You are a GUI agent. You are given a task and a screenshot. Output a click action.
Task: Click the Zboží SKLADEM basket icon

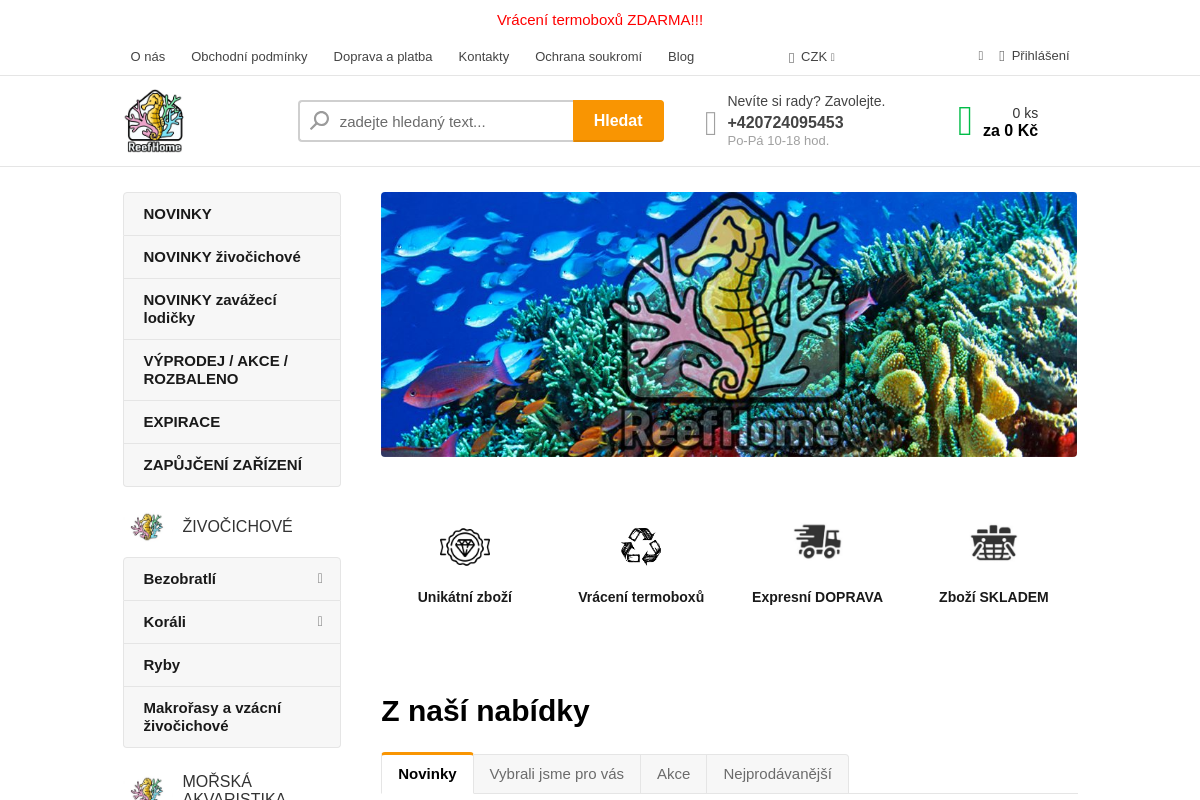point(994,542)
